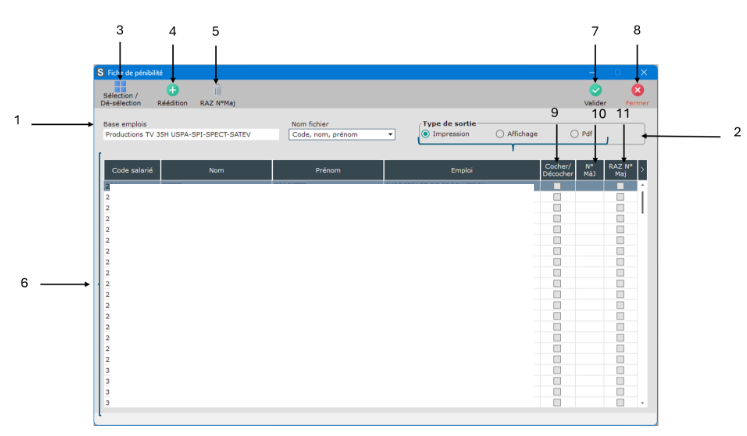Screen dimensions: 747x436
Task: Click the Code salarié column header
Action: (x=131, y=171)
